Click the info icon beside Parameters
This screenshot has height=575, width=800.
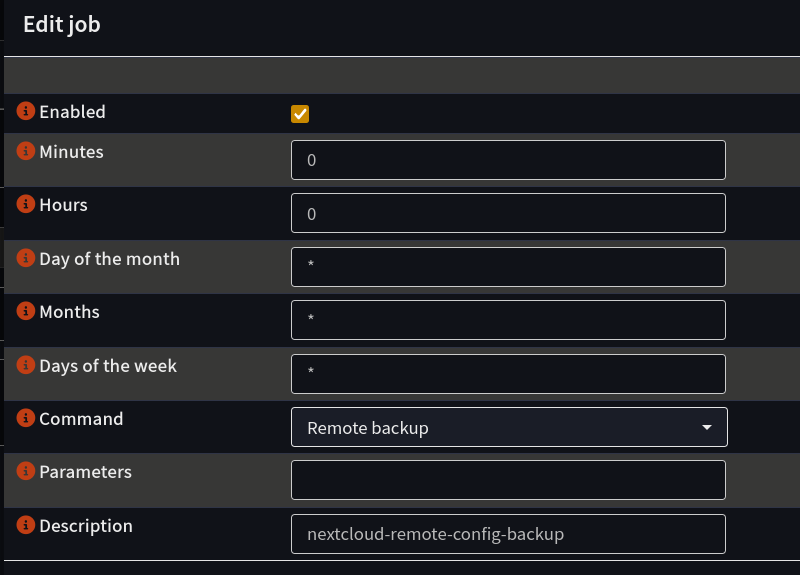pyautogui.click(x=26, y=471)
